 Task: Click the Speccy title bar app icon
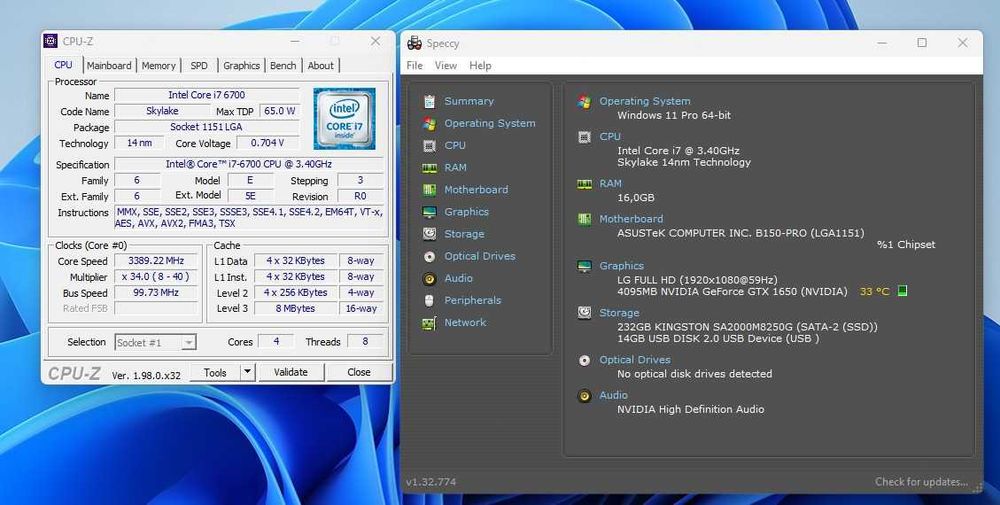coord(415,43)
